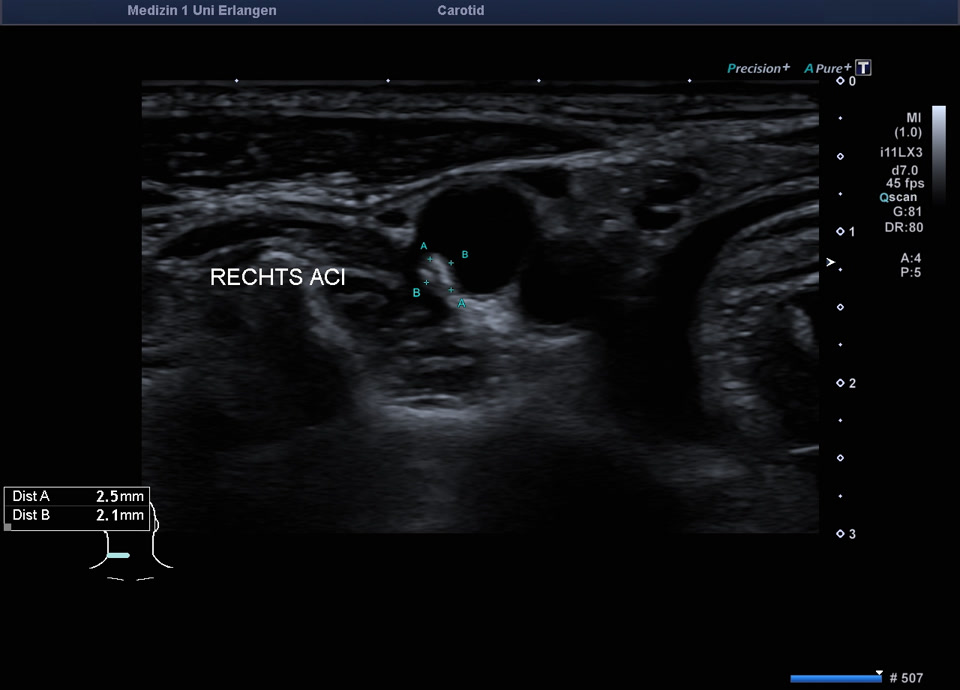Click the MI (1.0) value
Image resolution: width=960 pixels, height=690 pixels.
point(909,125)
